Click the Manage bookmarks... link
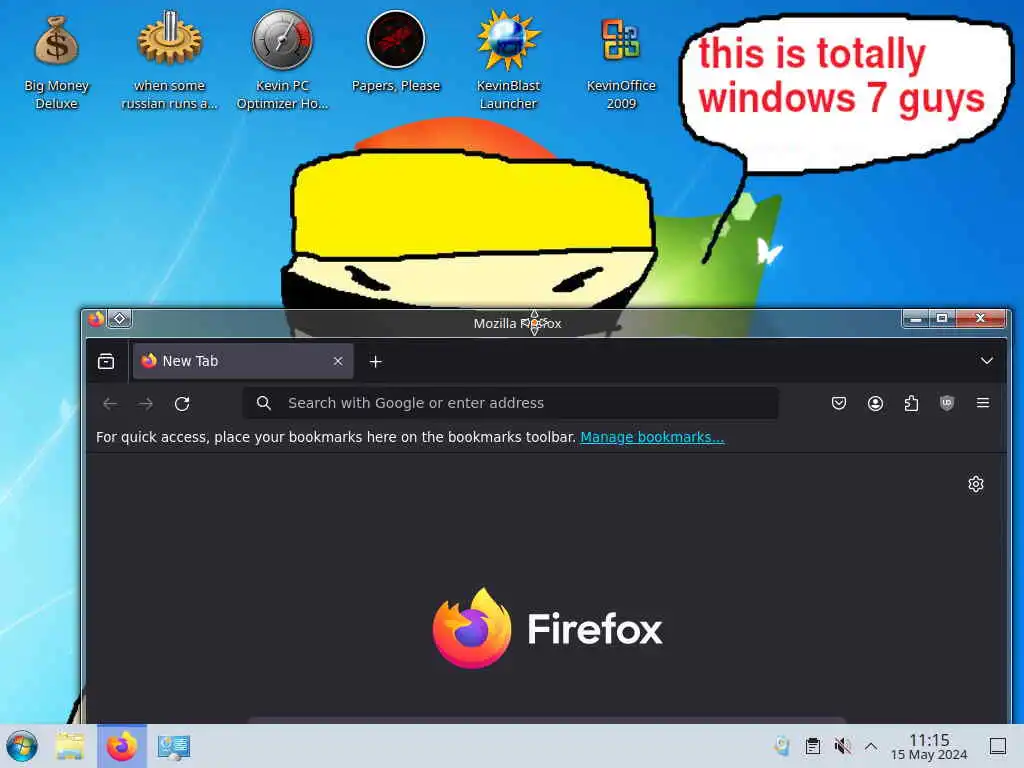The image size is (1024, 768). [x=652, y=437]
